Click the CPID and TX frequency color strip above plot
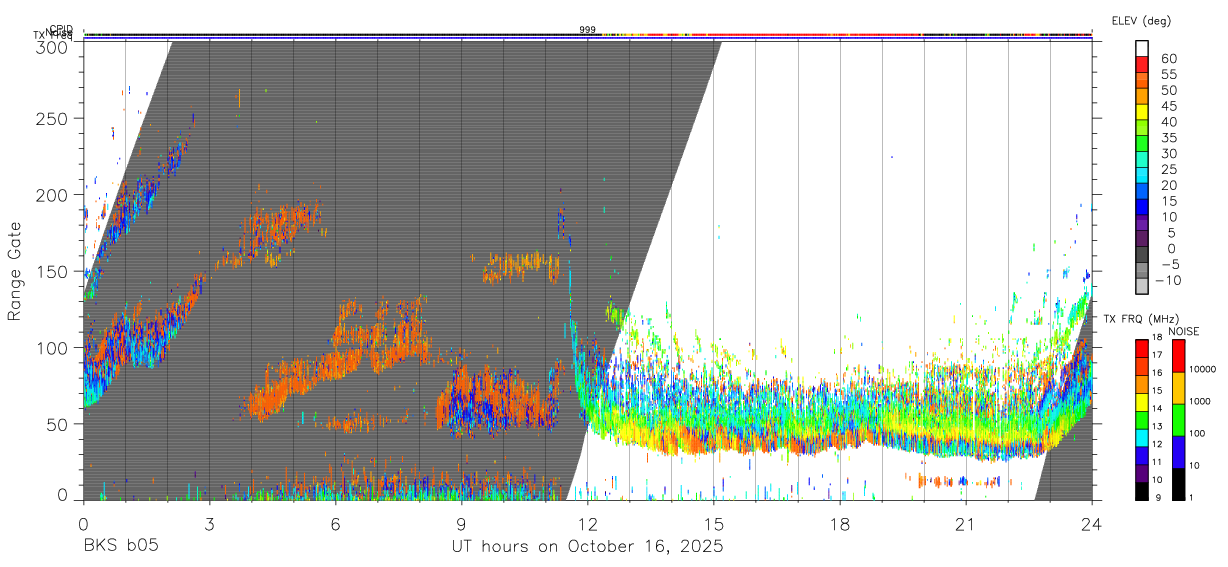 (x=587, y=36)
